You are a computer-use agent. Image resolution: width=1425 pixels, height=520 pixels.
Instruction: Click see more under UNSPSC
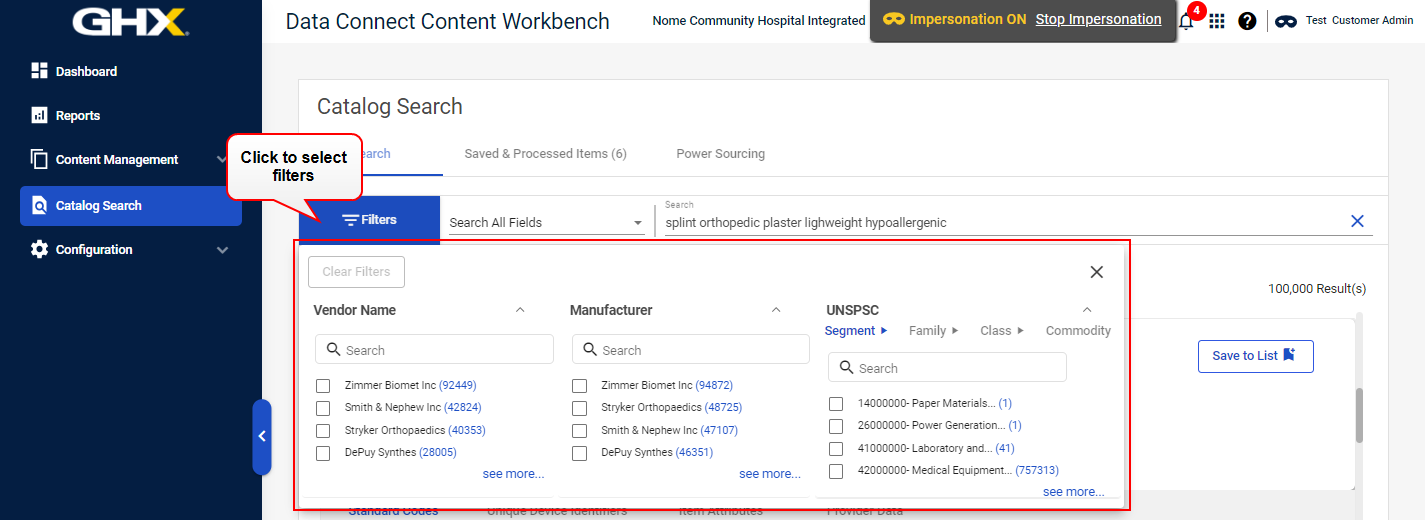pyautogui.click(x=1074, y=492)
